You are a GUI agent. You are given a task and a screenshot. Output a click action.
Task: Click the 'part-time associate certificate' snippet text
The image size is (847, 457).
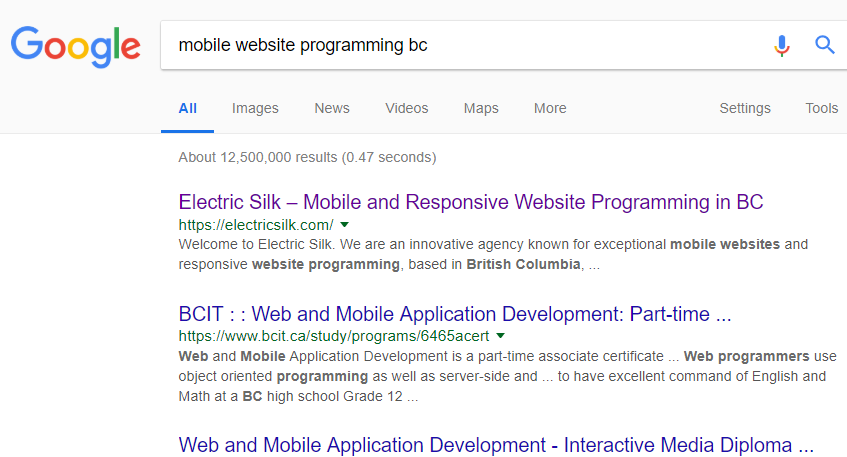click(570, 357)
